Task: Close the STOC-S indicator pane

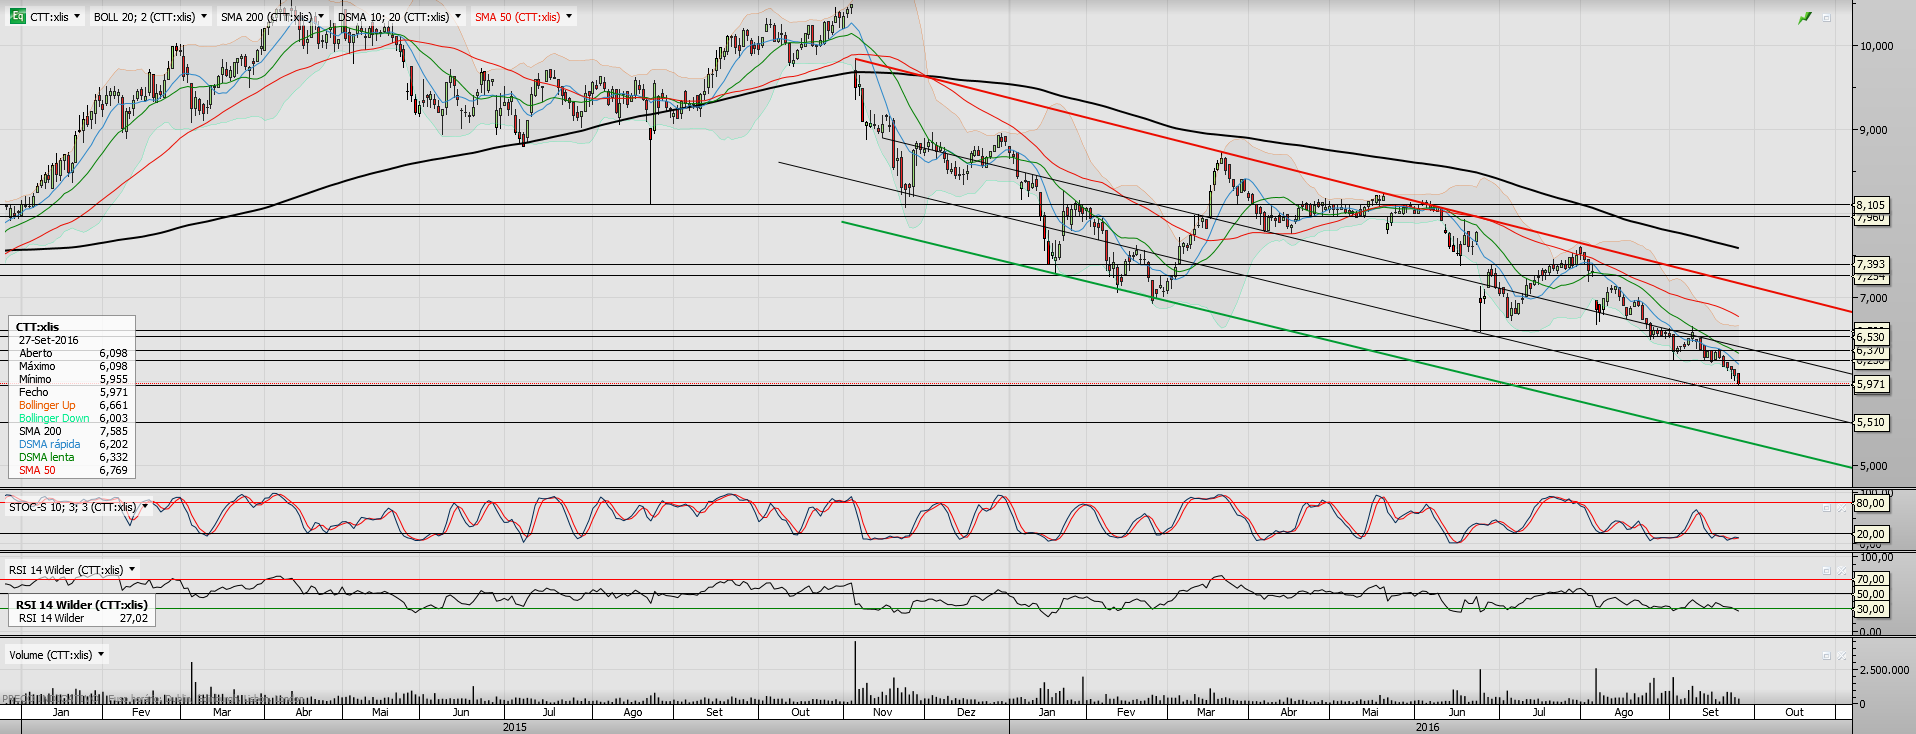Action: click(x=1841, y=508)
